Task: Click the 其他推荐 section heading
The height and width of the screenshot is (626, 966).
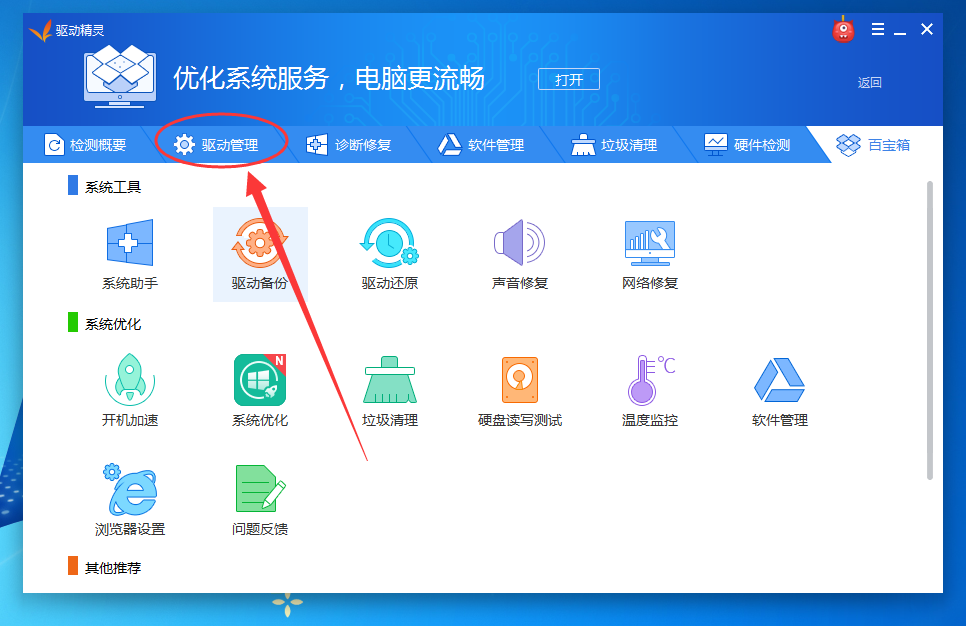Action: click(x=113, y=568)
